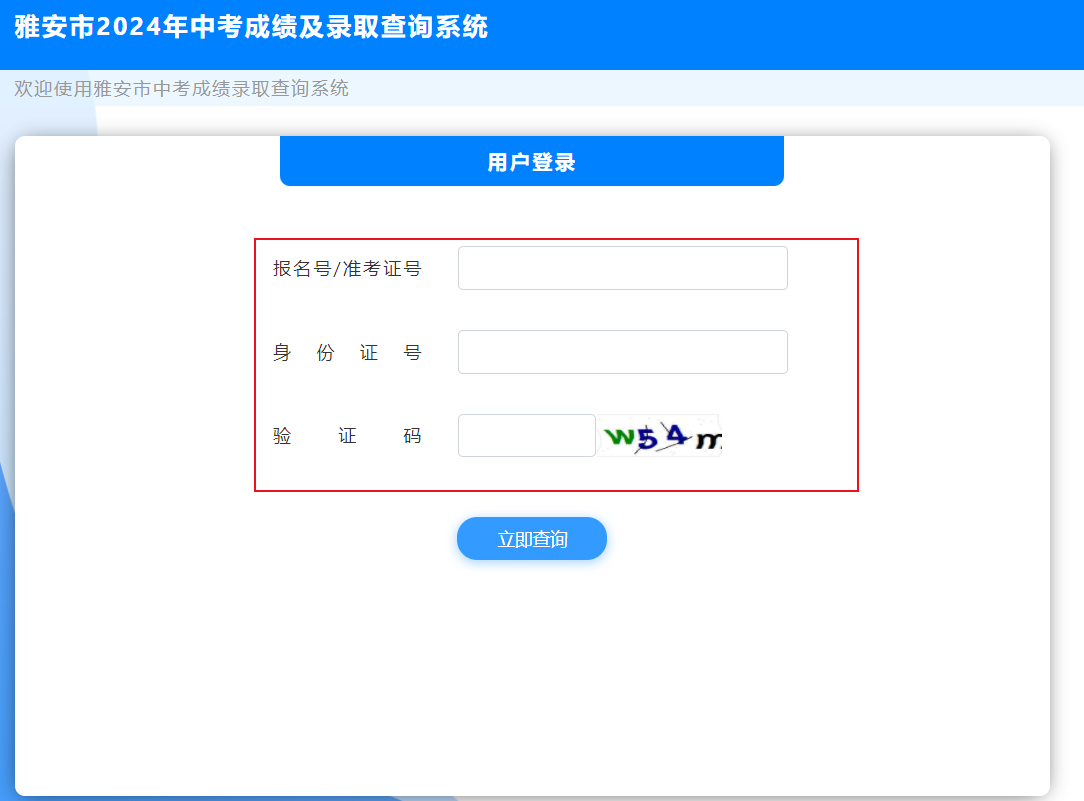
Task: Click the 号 character ending the 身份证号 label
Action: 412,353
